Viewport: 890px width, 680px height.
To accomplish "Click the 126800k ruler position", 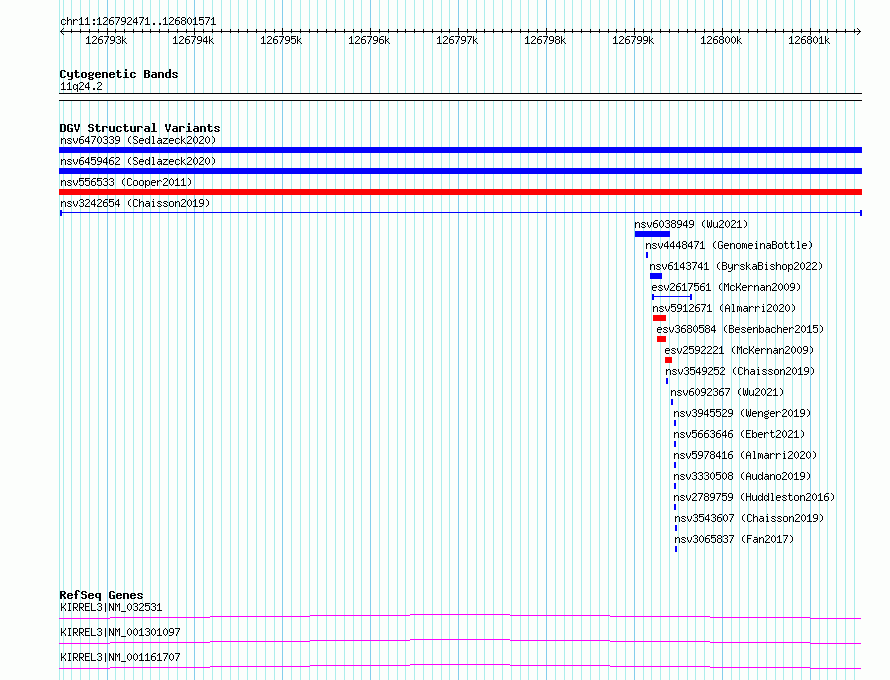I will (x=721, y=40).
